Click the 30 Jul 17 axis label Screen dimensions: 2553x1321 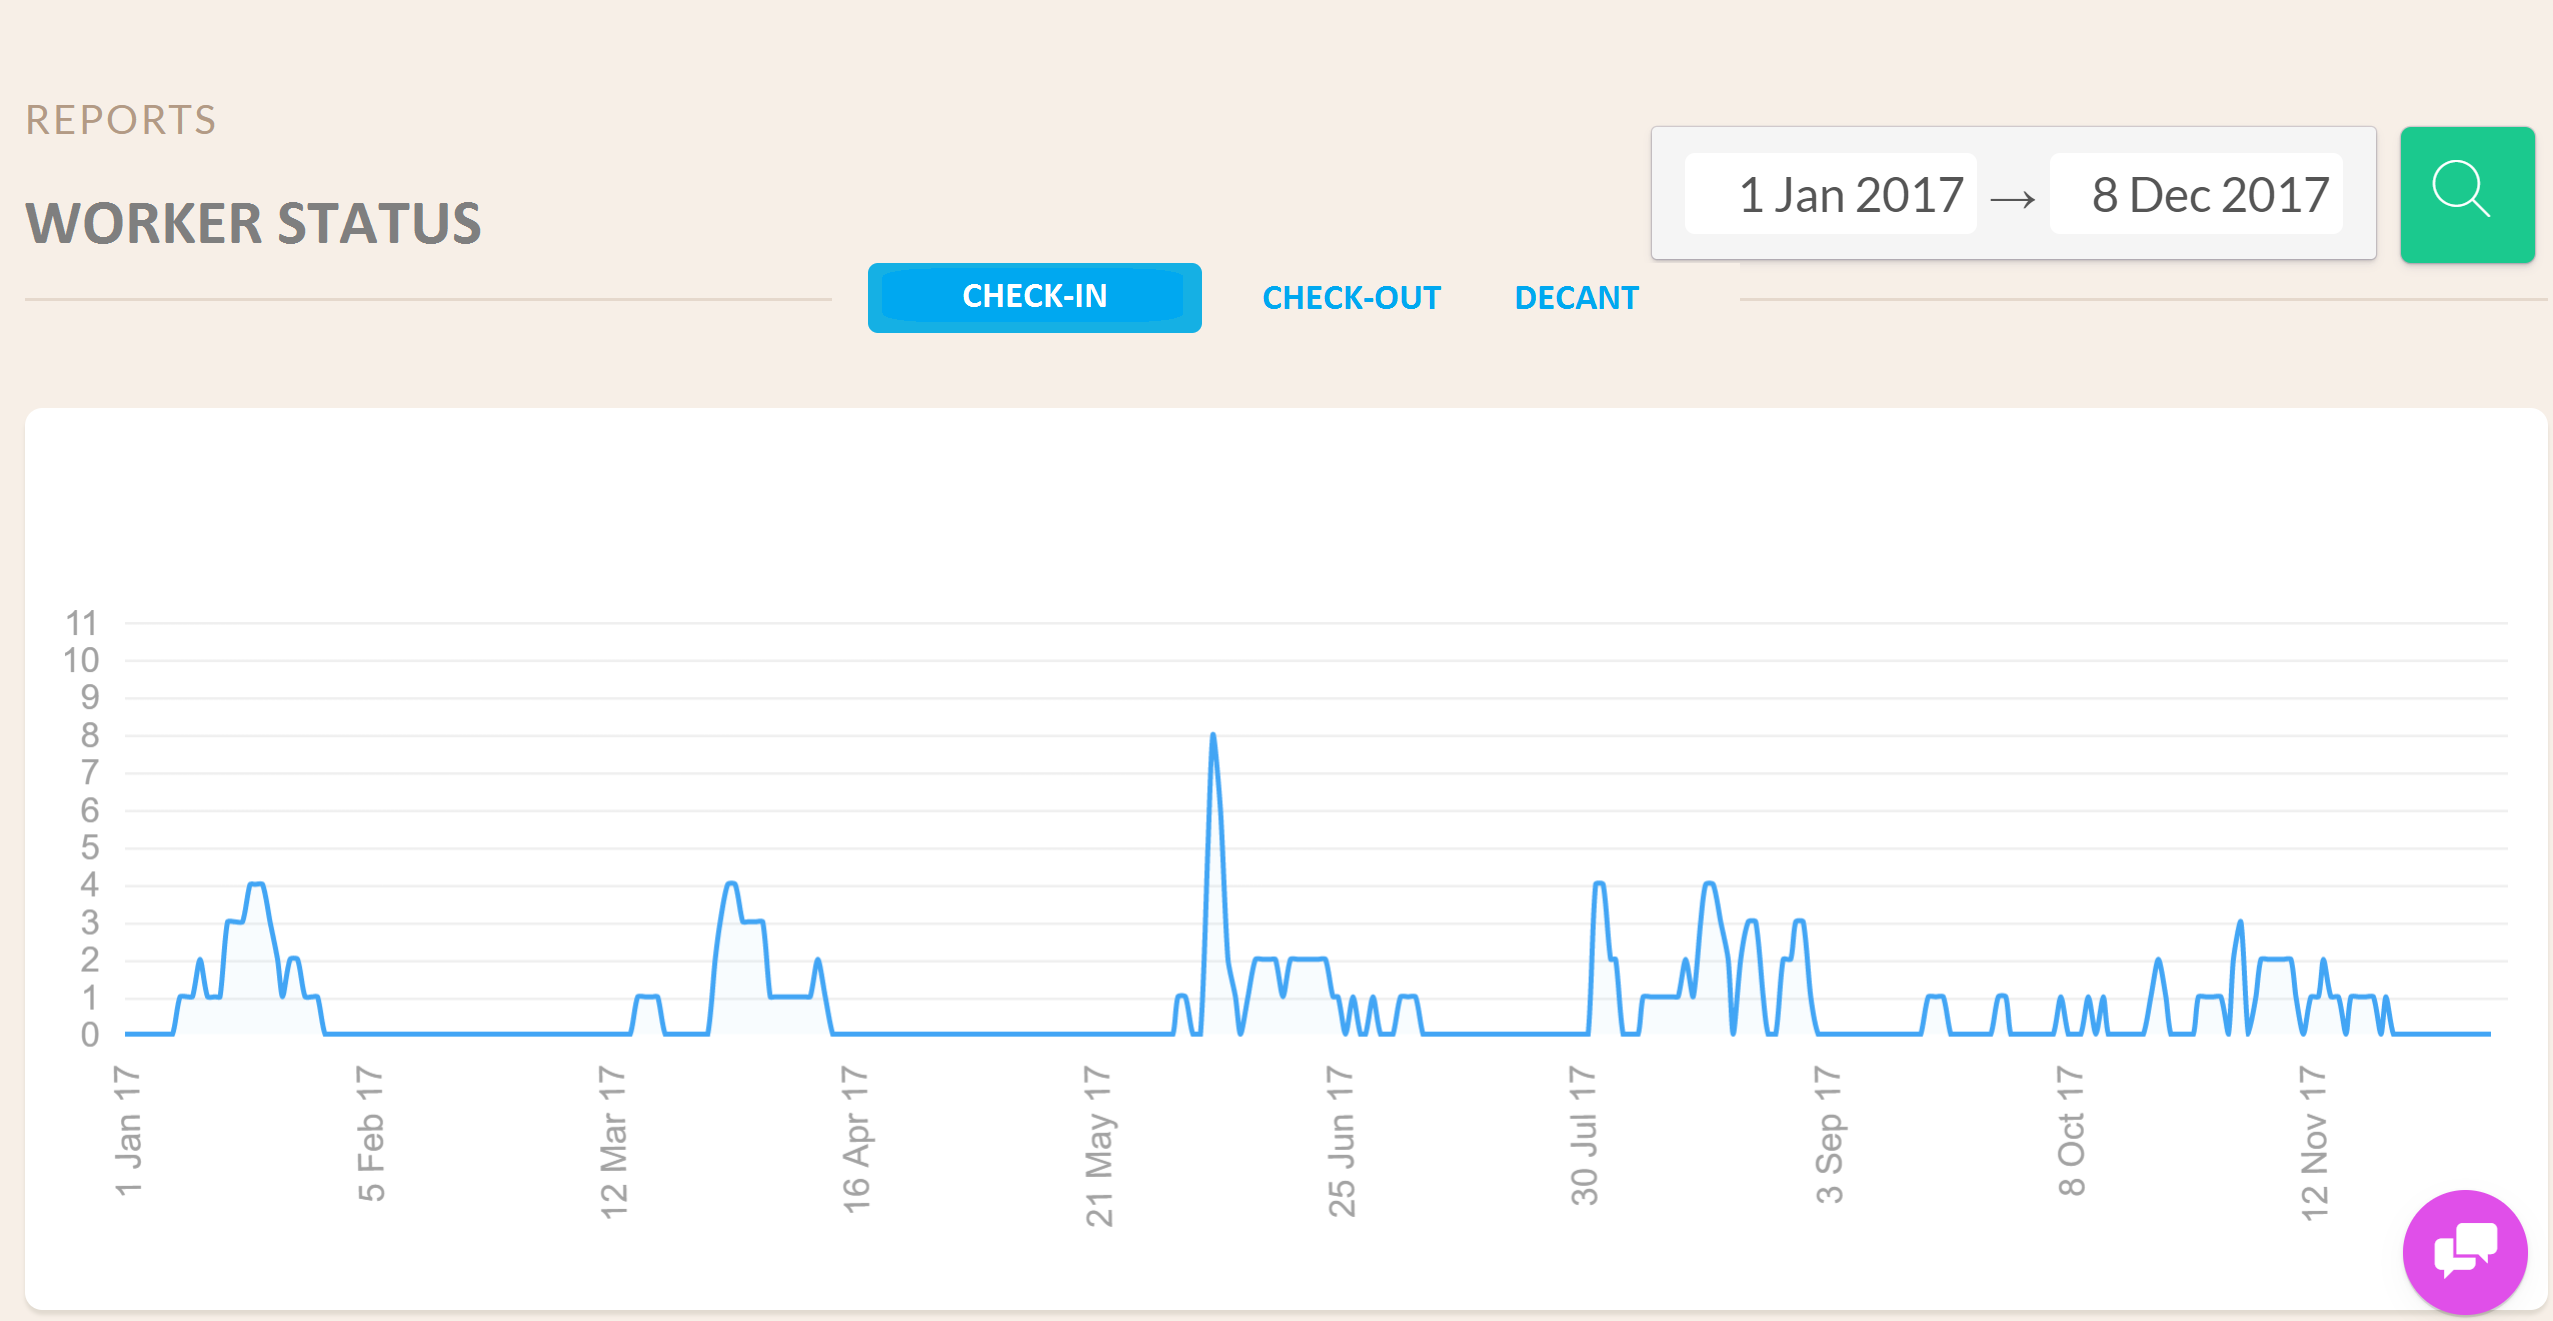coord(1584,1135)
